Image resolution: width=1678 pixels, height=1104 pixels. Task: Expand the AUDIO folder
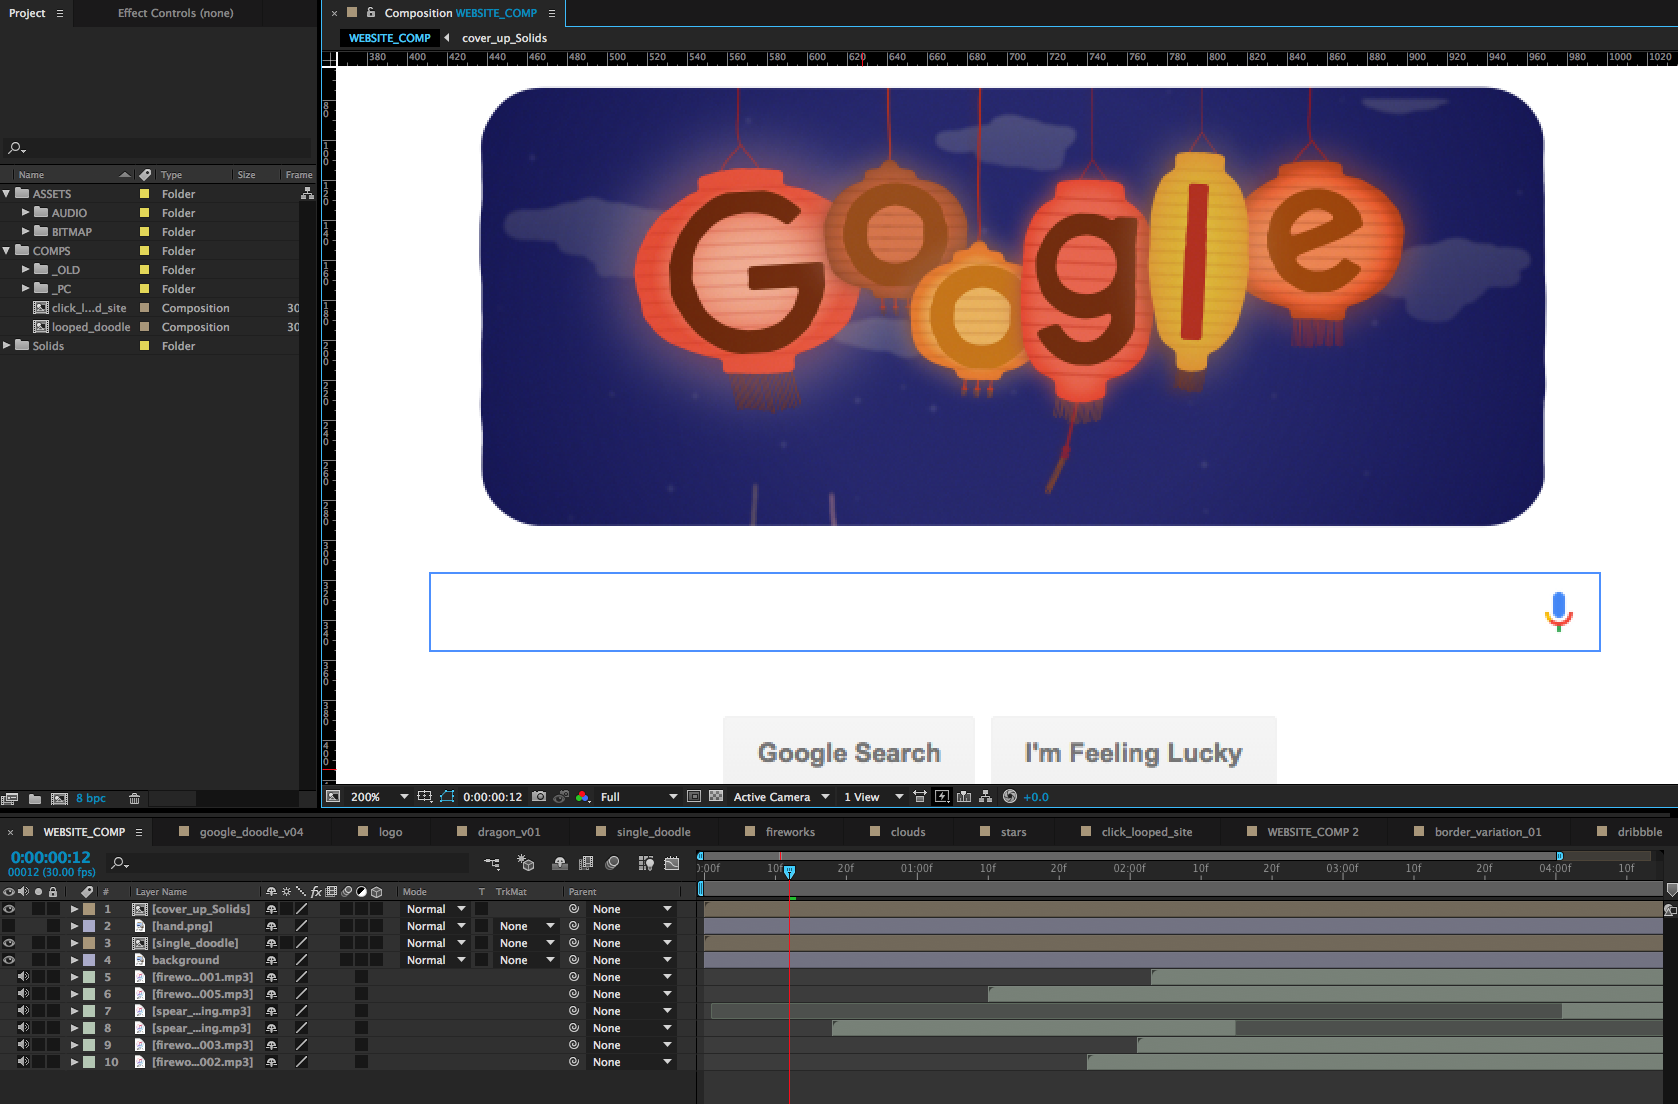[26, 212]
